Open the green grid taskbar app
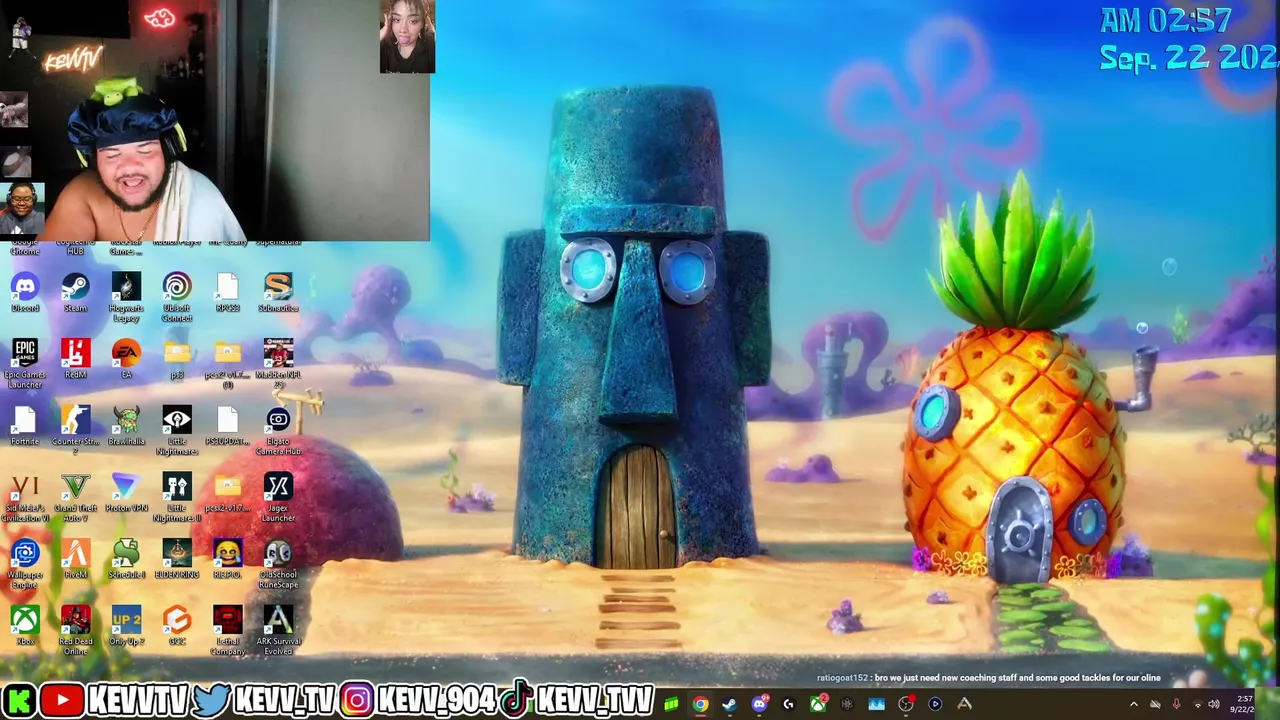Viewport: 1280px width, 720px height. [x=671, y=704]
